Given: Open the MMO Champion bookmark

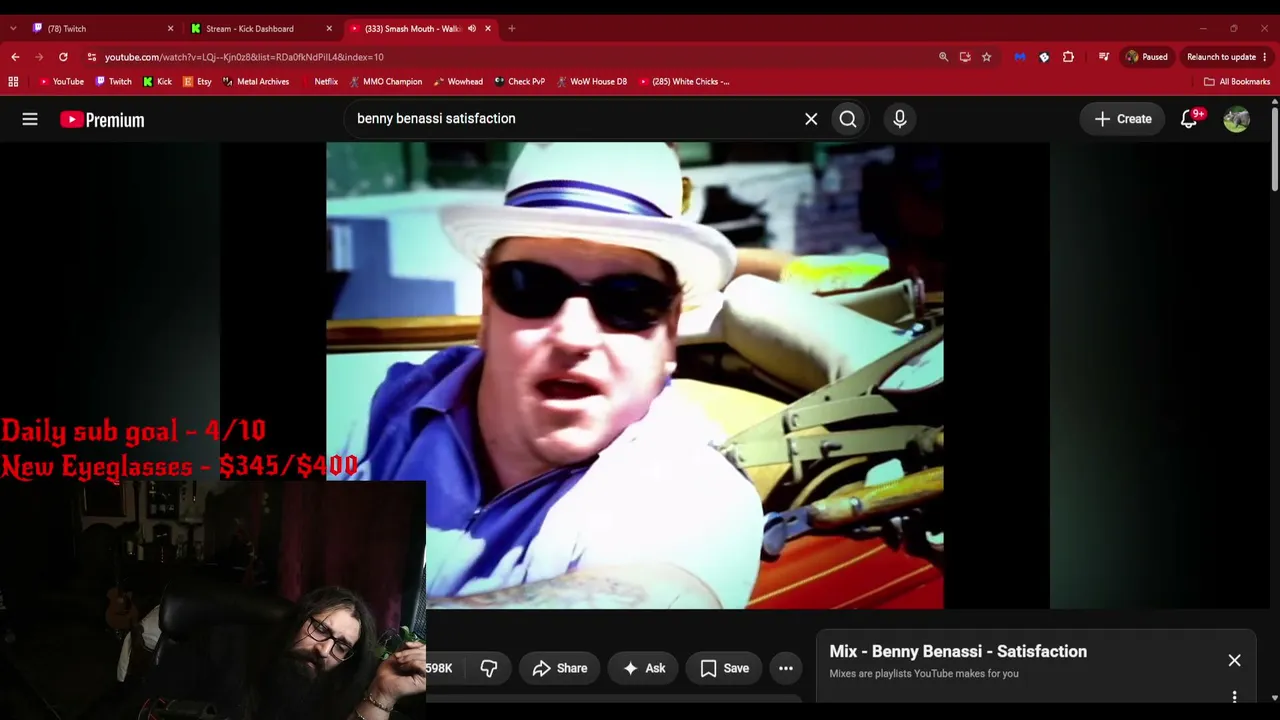Looking at the screenshot, I should pyautogui.click(x=385, y=82).
